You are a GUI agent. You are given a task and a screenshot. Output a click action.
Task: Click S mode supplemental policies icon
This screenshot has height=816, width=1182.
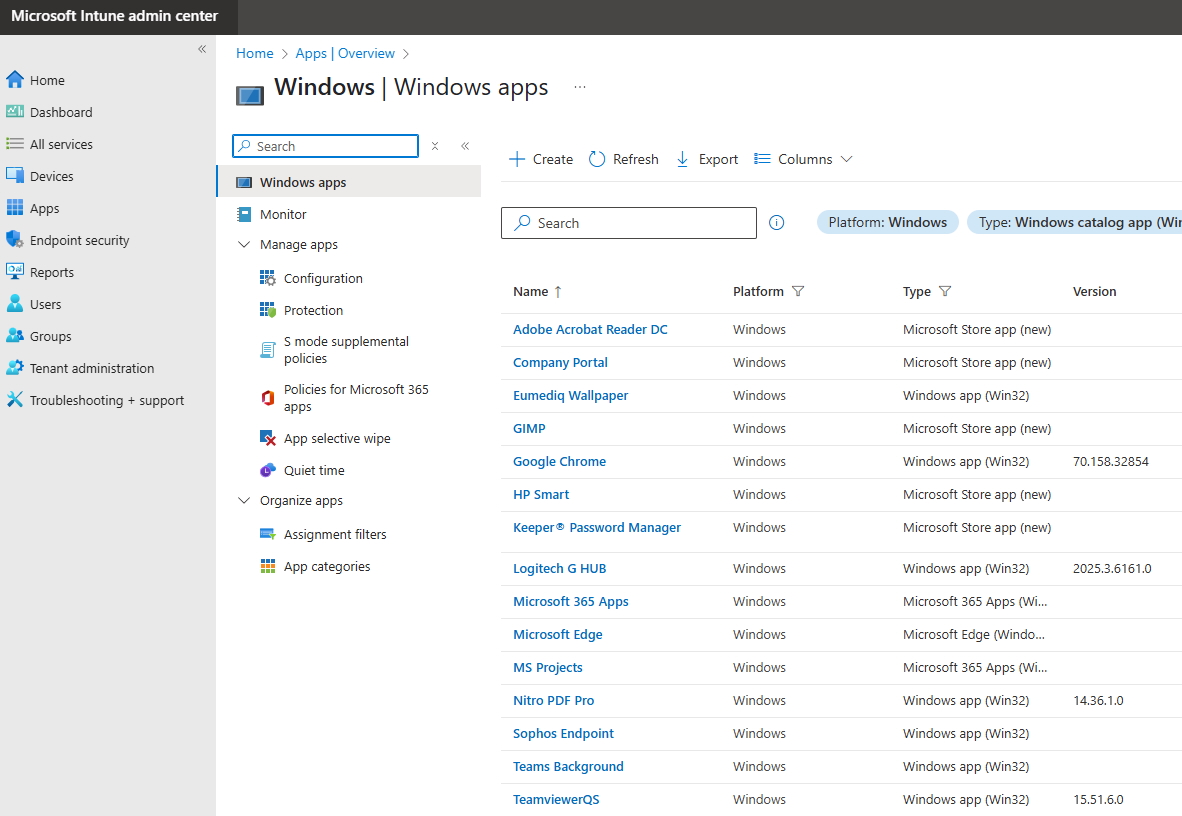(268, 350)
